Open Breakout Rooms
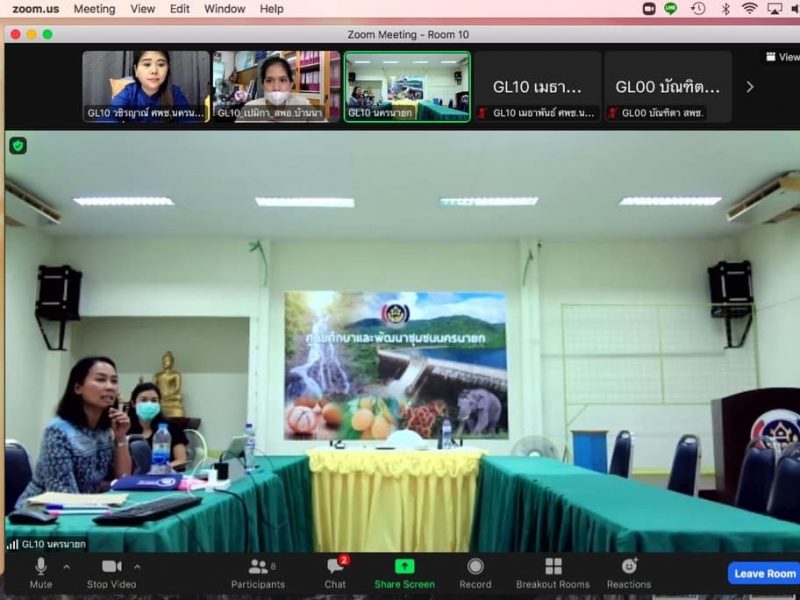 click(x=553, y=572)
